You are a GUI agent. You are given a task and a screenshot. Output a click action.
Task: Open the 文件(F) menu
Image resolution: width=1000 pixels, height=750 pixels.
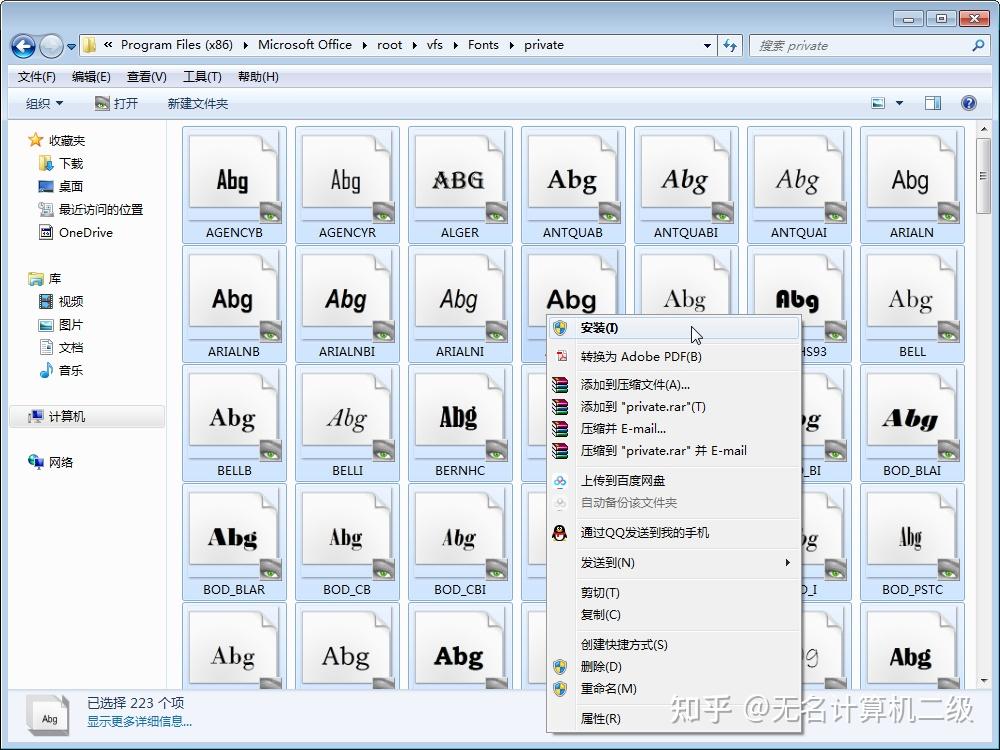[36, 77]
